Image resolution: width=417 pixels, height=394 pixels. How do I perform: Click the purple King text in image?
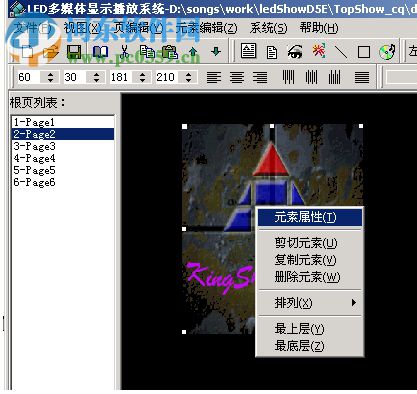click(x=220, y=277)
